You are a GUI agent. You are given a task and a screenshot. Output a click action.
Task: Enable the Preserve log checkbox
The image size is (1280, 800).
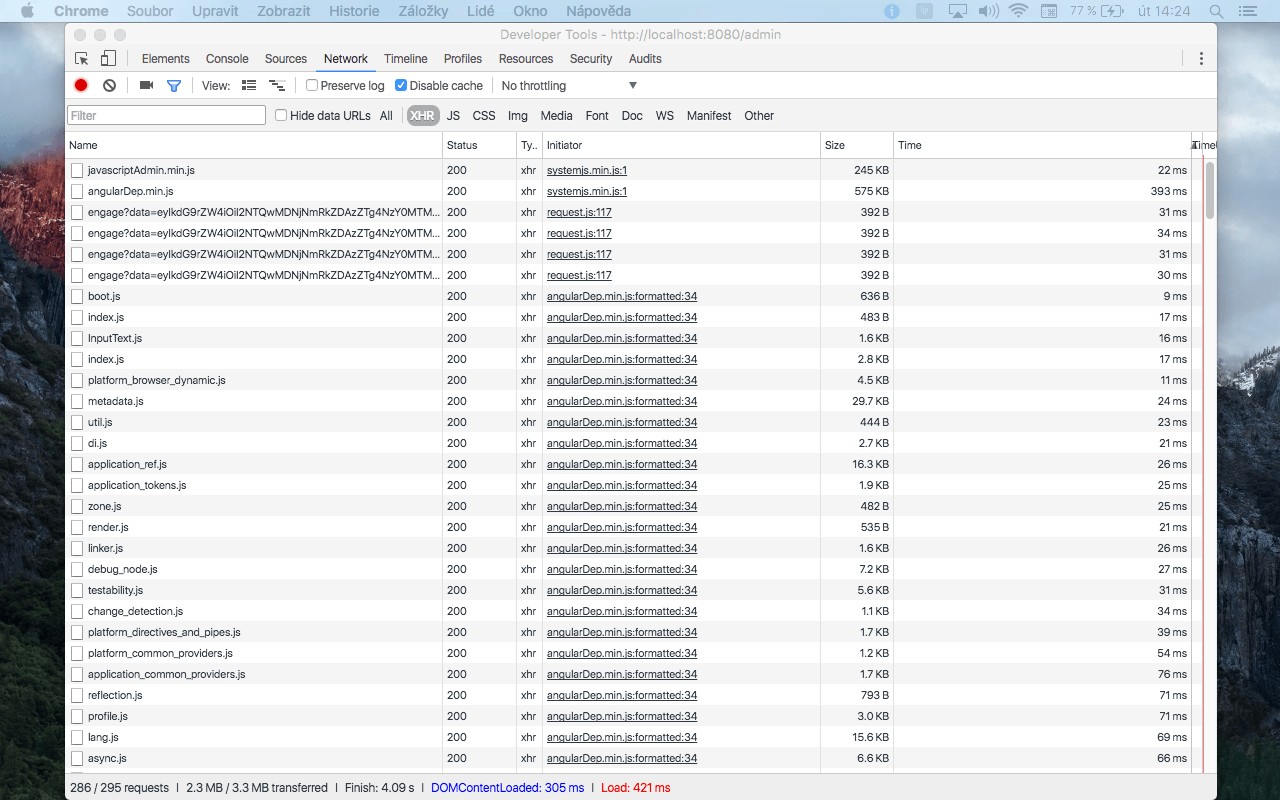(312, 86)
